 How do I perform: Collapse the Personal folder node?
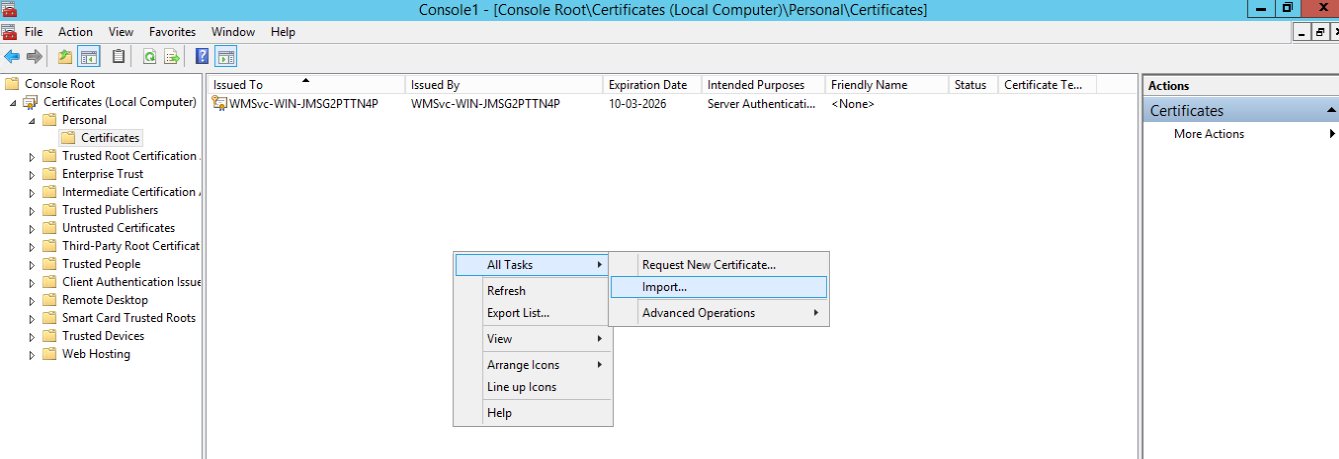[x=32, y=121]
